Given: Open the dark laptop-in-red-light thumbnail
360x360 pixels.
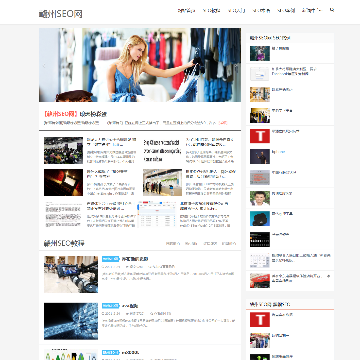Looking at the screenshot, I should click(x=63, y=182).
